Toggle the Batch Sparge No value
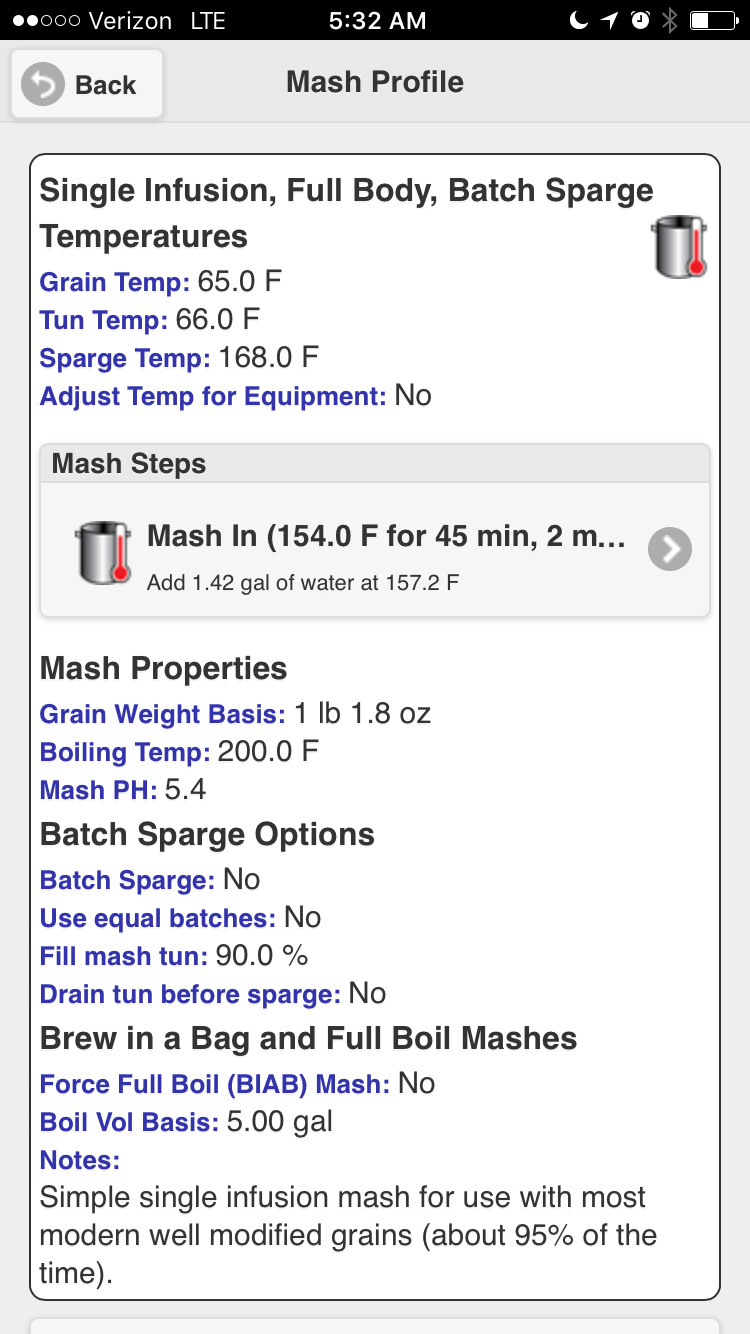750x1334 pixels. [x=241, y=880]
